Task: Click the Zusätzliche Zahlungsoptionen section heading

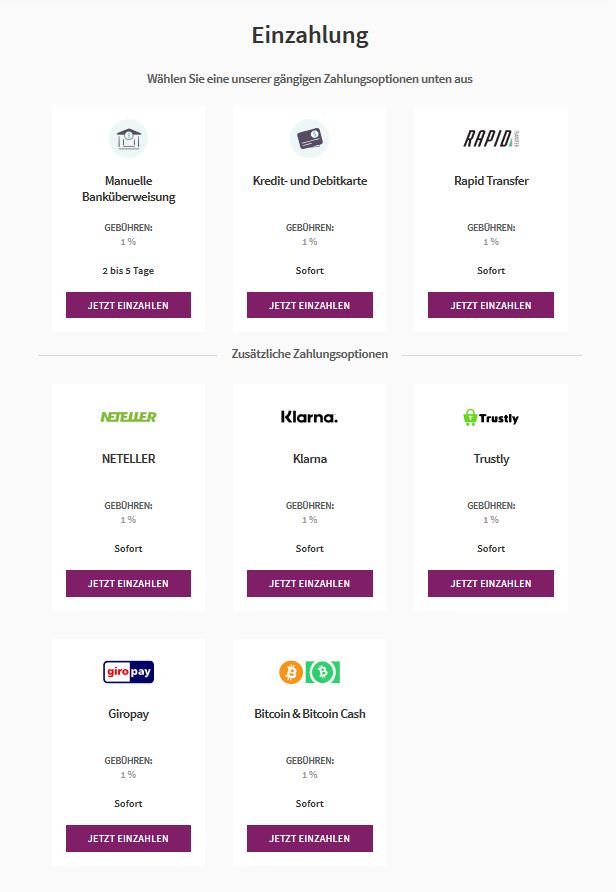Action: coord(309,354)
